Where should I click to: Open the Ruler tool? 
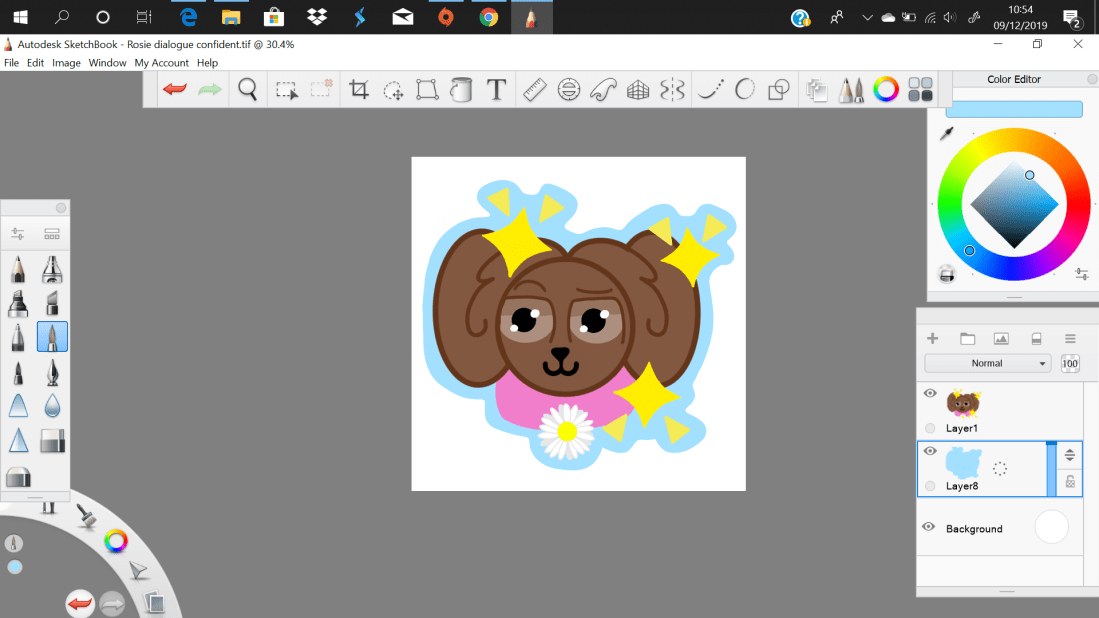534,90
